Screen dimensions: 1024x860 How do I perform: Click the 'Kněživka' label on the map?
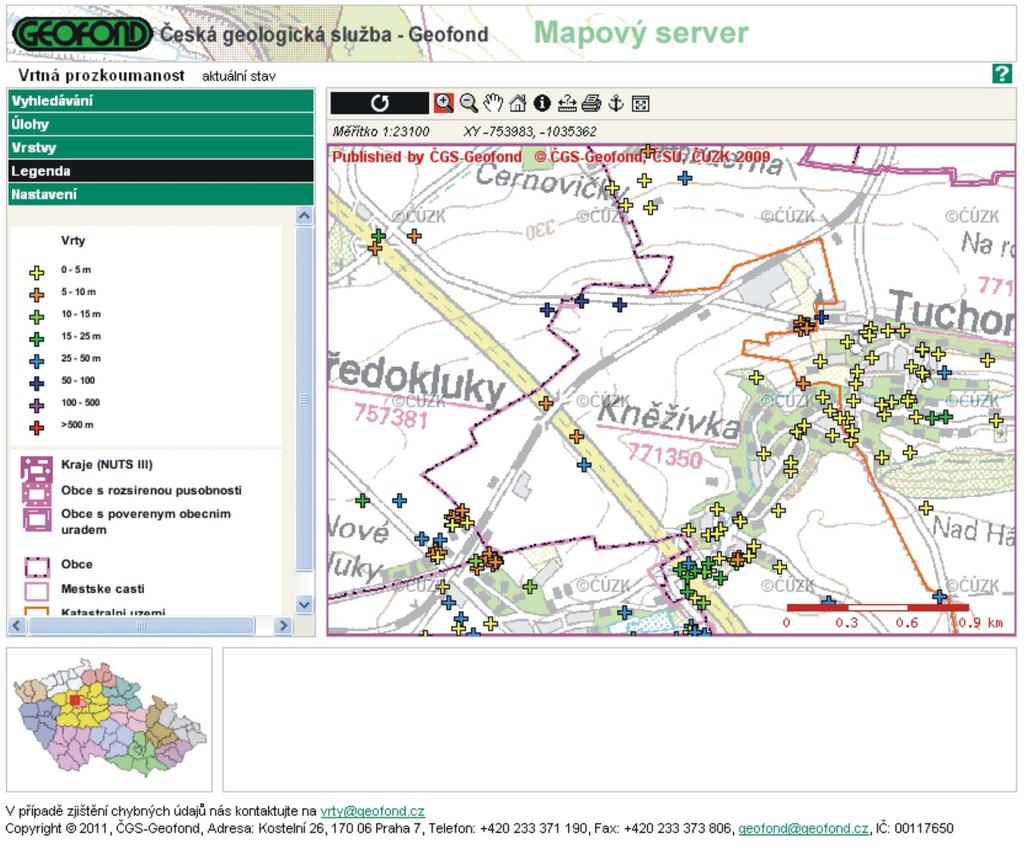(x=669, y=418)
